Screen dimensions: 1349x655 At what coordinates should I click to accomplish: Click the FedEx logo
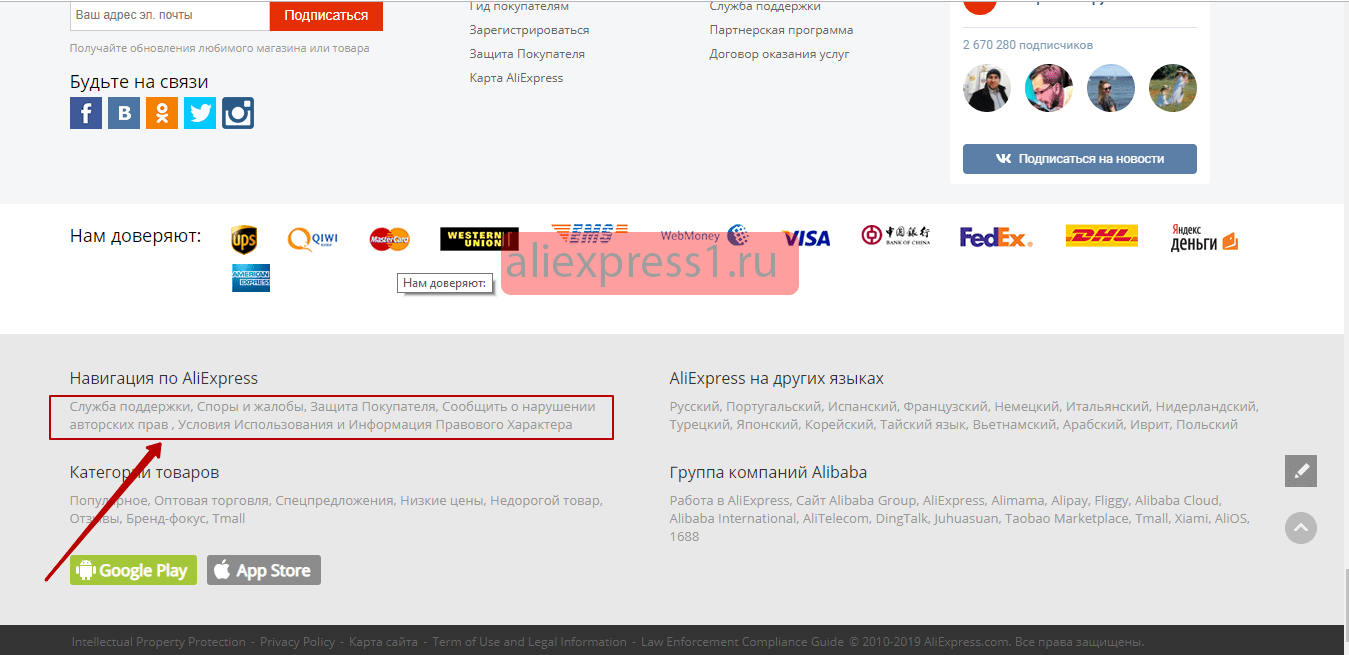(996, 237)
